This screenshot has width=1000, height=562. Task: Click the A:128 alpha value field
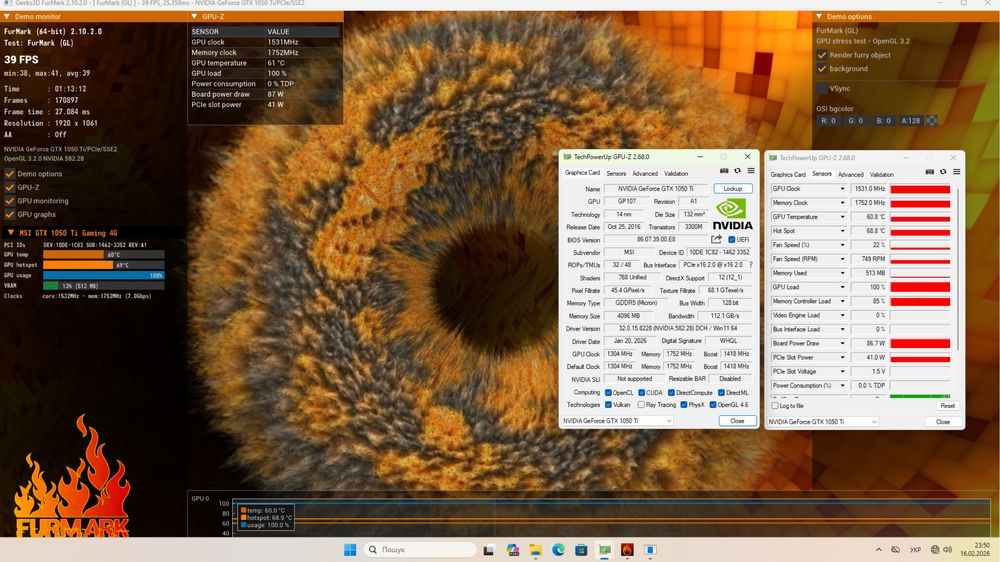tap(911, 121)
